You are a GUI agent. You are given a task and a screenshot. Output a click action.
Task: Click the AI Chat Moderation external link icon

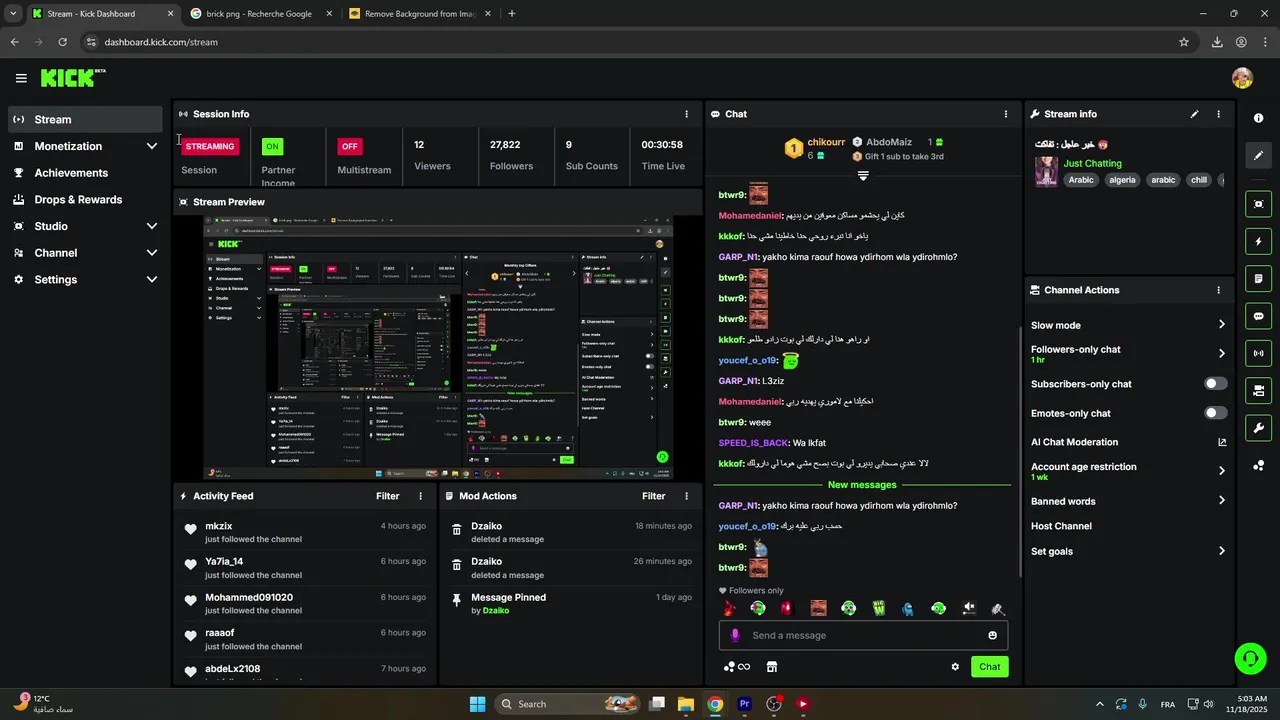click(1222, 442)
